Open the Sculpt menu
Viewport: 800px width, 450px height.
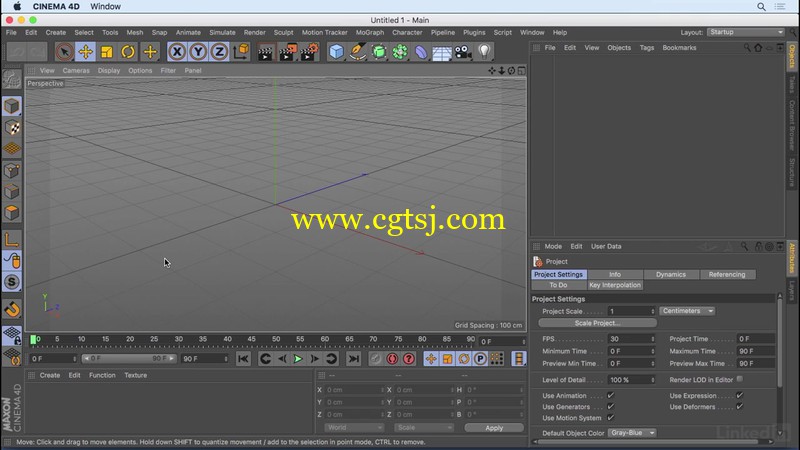pyautogui.click(x=283, y=32)
